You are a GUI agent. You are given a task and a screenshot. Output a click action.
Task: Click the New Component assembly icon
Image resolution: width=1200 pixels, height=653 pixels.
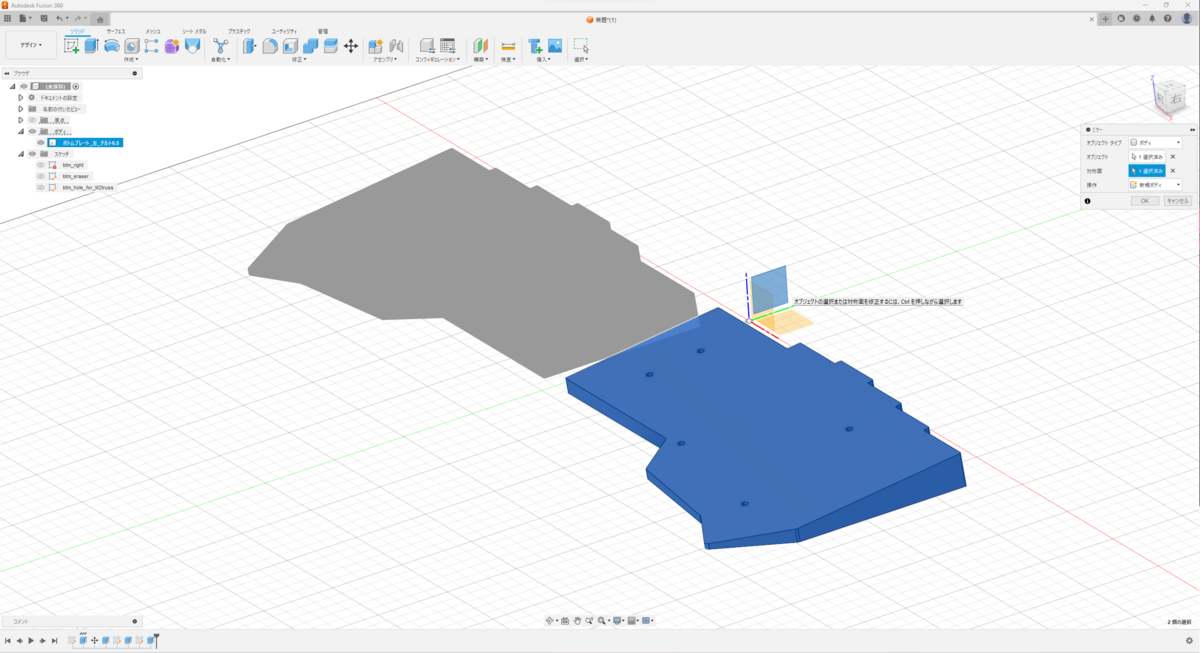click(x=376, y=46)
